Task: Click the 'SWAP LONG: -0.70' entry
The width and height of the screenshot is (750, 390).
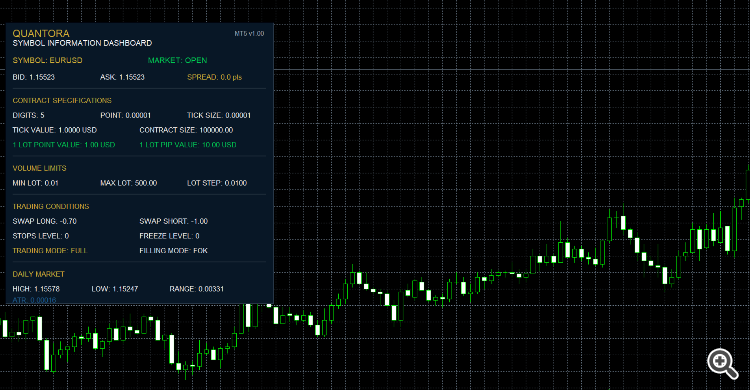Action: tap(44, 221)
